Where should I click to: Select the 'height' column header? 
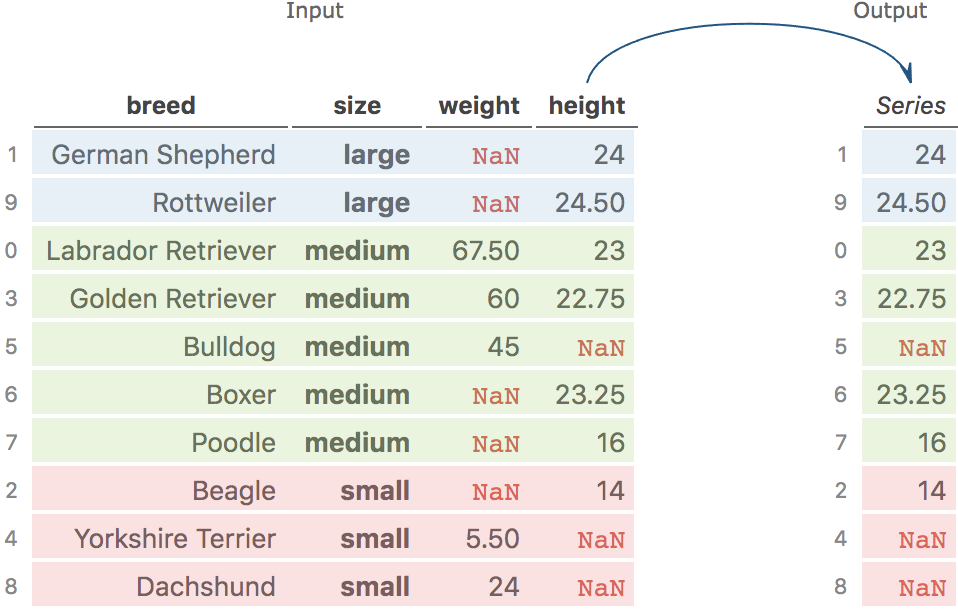tap(587, 106)
